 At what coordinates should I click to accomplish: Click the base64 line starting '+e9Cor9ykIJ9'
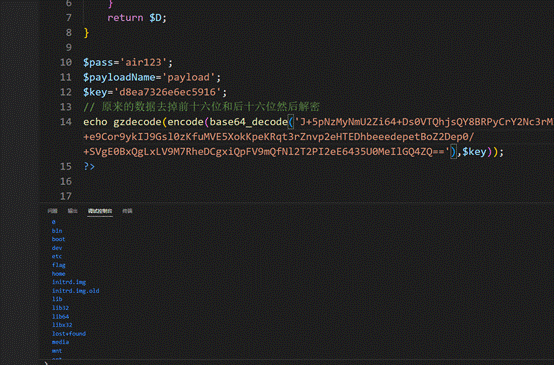(x=279, y=137)
